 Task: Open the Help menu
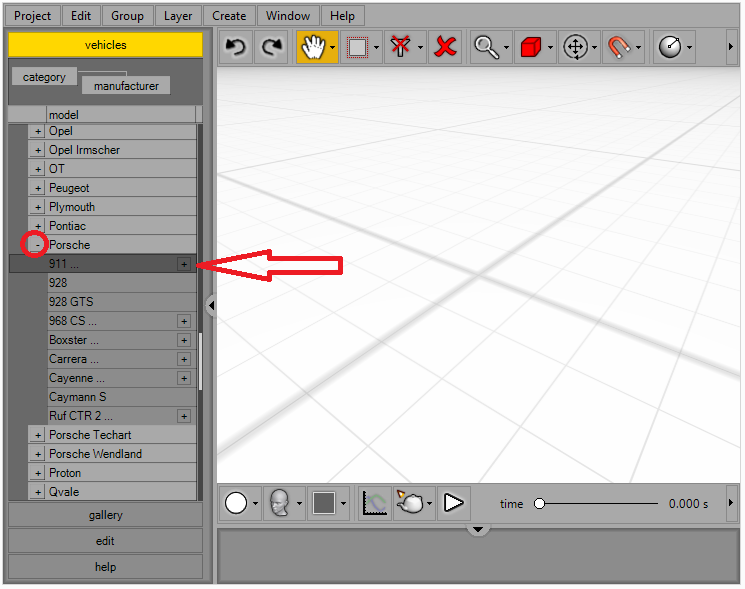pyautogui.click(x=343, y=16)
